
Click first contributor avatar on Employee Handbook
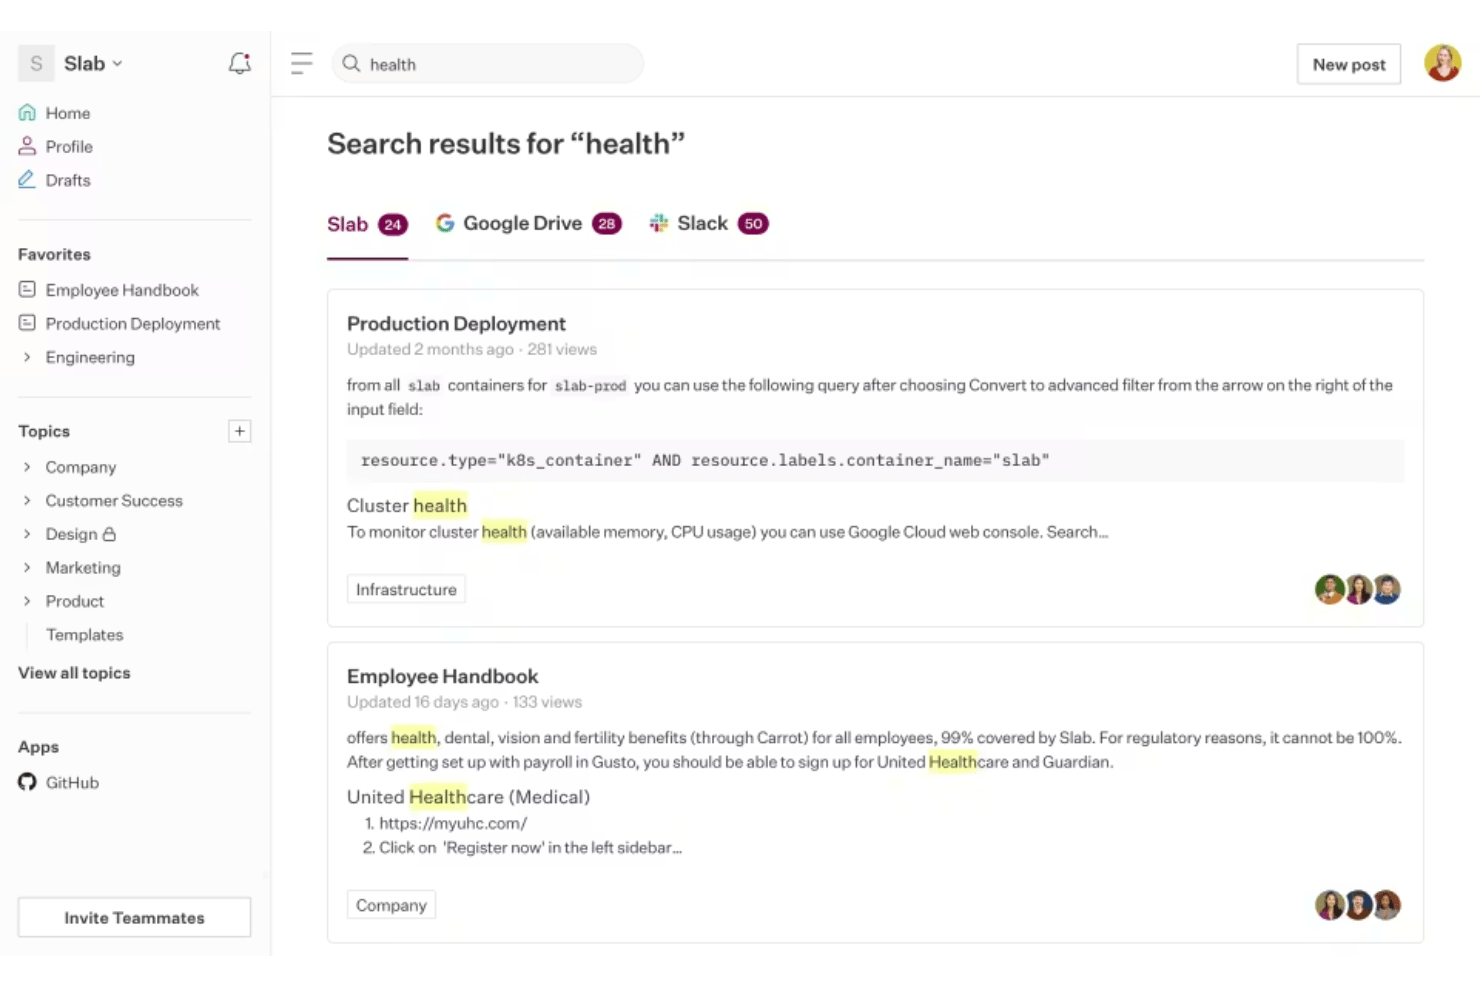(1329, 905)
